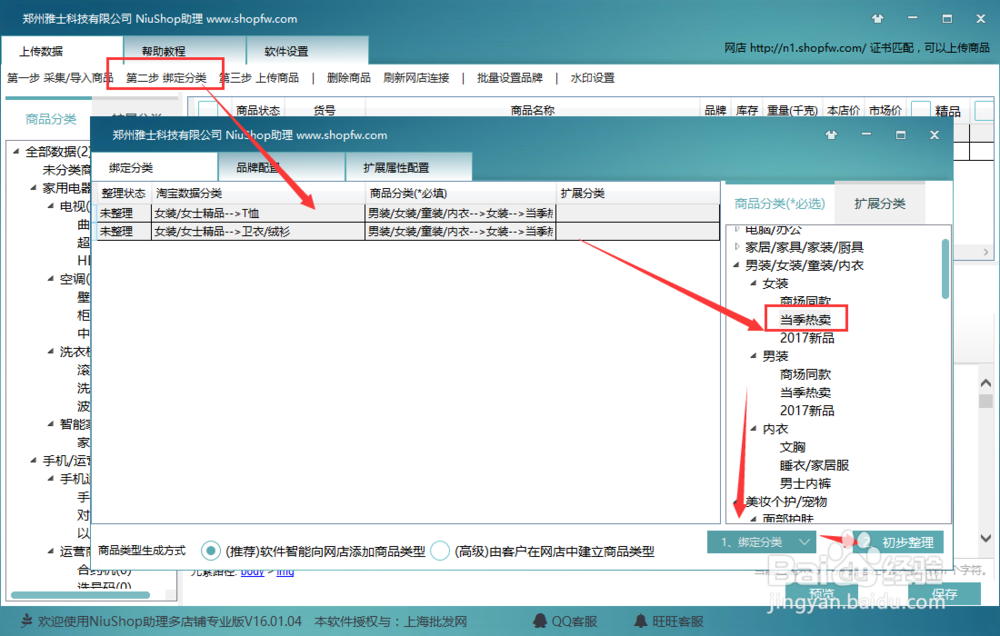The image size is (1000, 636).
Task: Click right arrow of the product table horizontal scrollbar
Action: (986, 252)
